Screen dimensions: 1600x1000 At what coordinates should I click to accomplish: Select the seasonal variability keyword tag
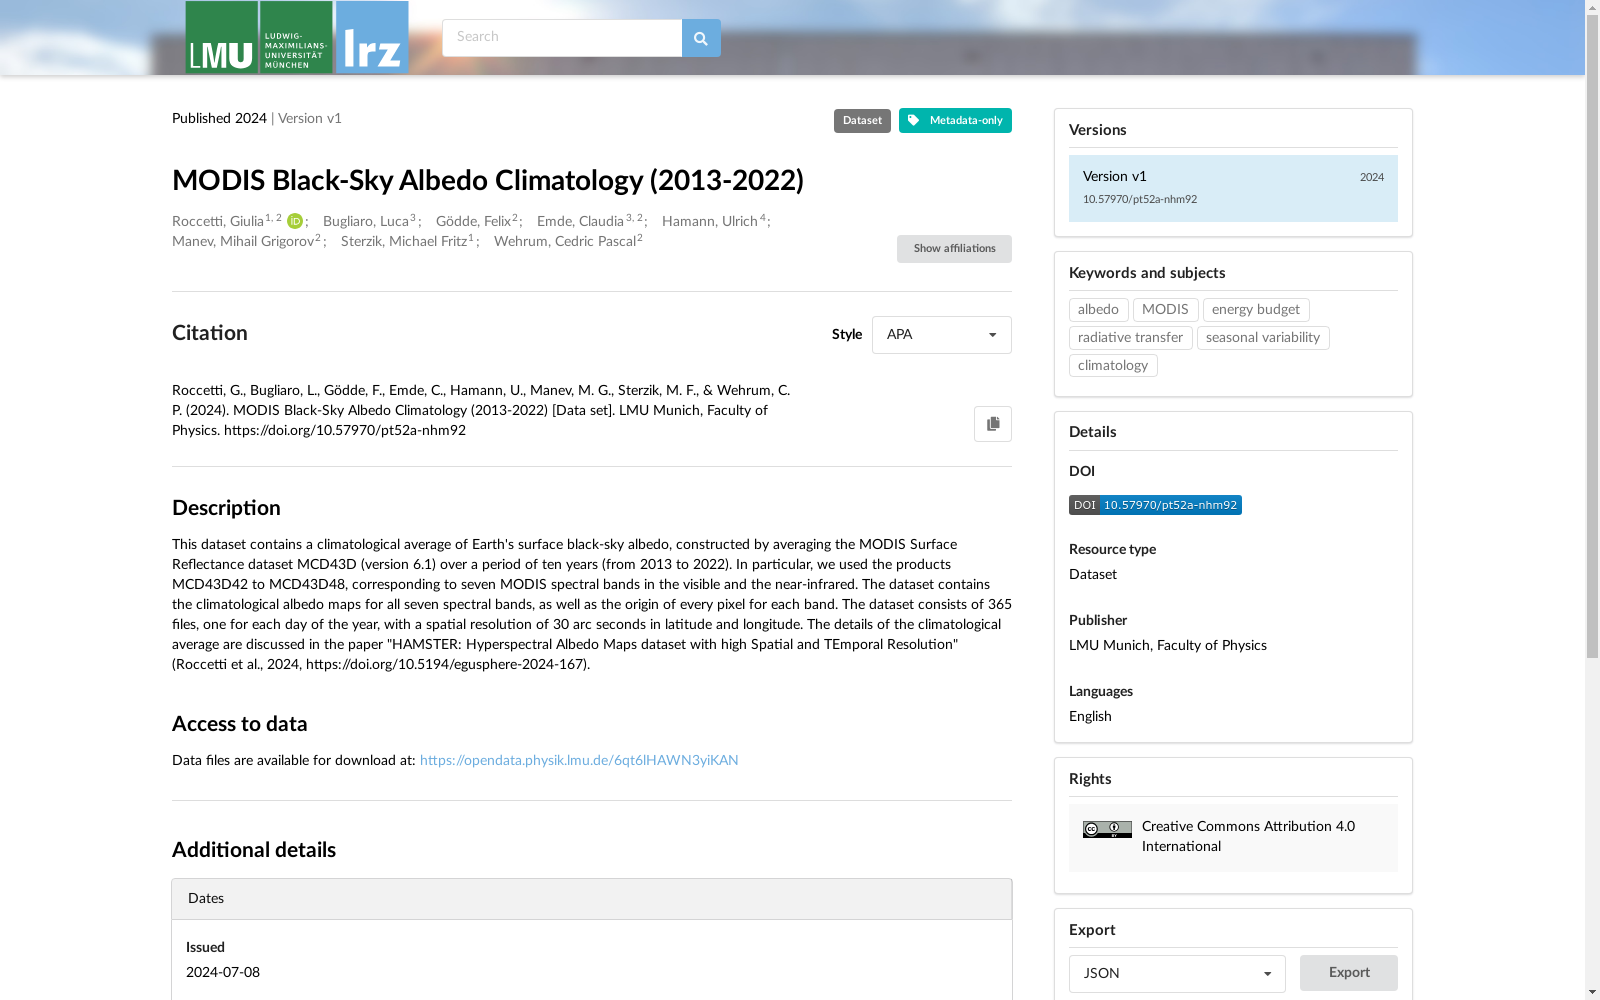(x=1263, y=338)
